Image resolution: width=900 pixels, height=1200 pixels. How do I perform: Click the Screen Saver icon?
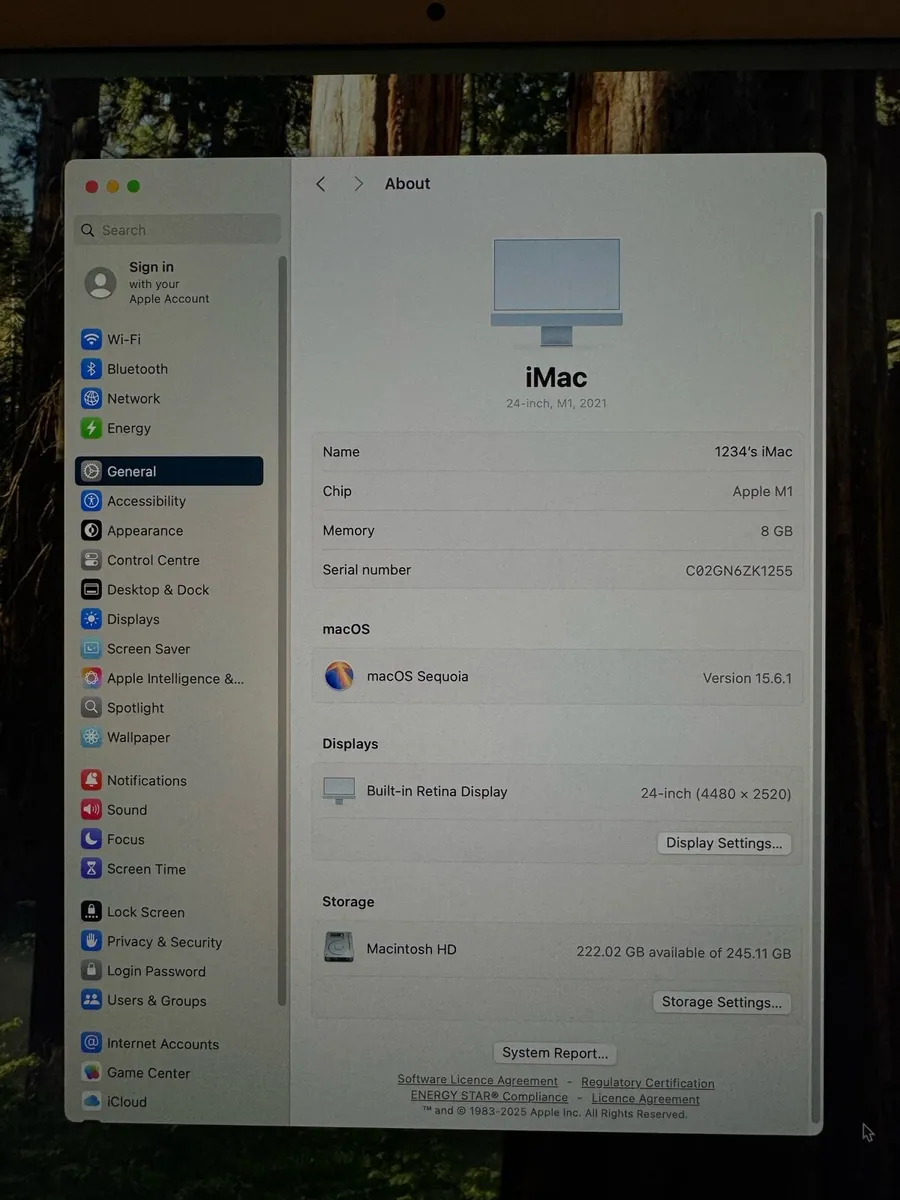coord(91,649)
